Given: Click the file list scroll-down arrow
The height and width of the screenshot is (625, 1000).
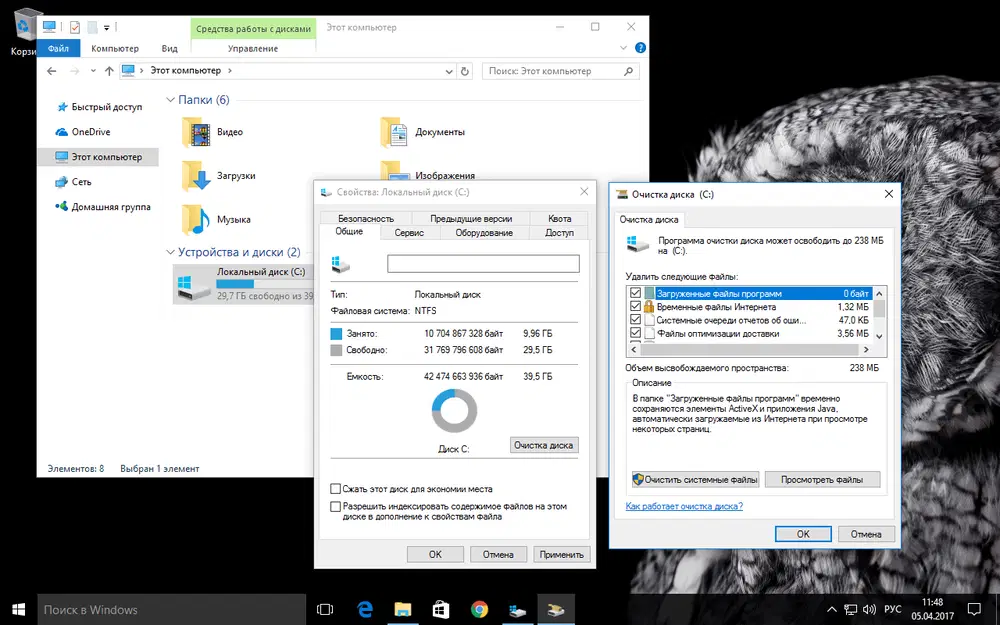Looking at the screenshot, I should (879, 336).
